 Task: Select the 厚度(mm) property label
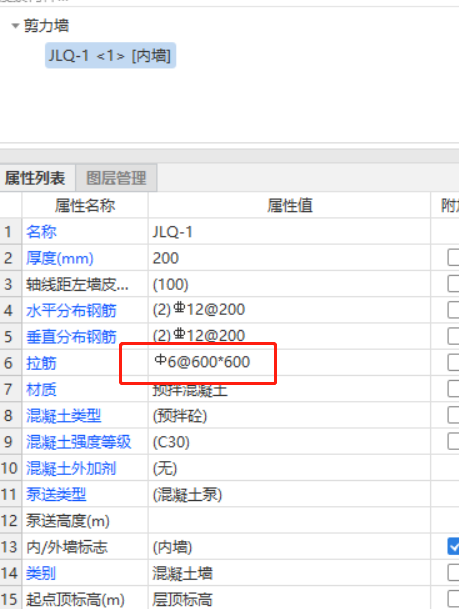click(x=60, y=258)
